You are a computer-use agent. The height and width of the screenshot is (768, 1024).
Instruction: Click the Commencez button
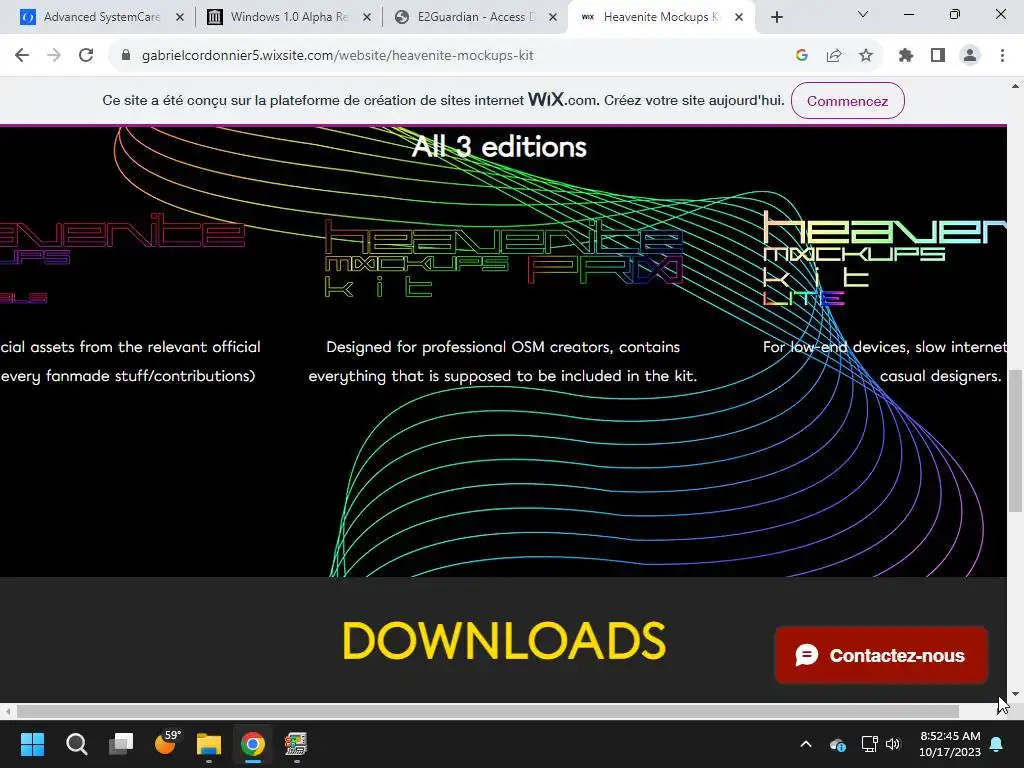[x=848, y=101]
